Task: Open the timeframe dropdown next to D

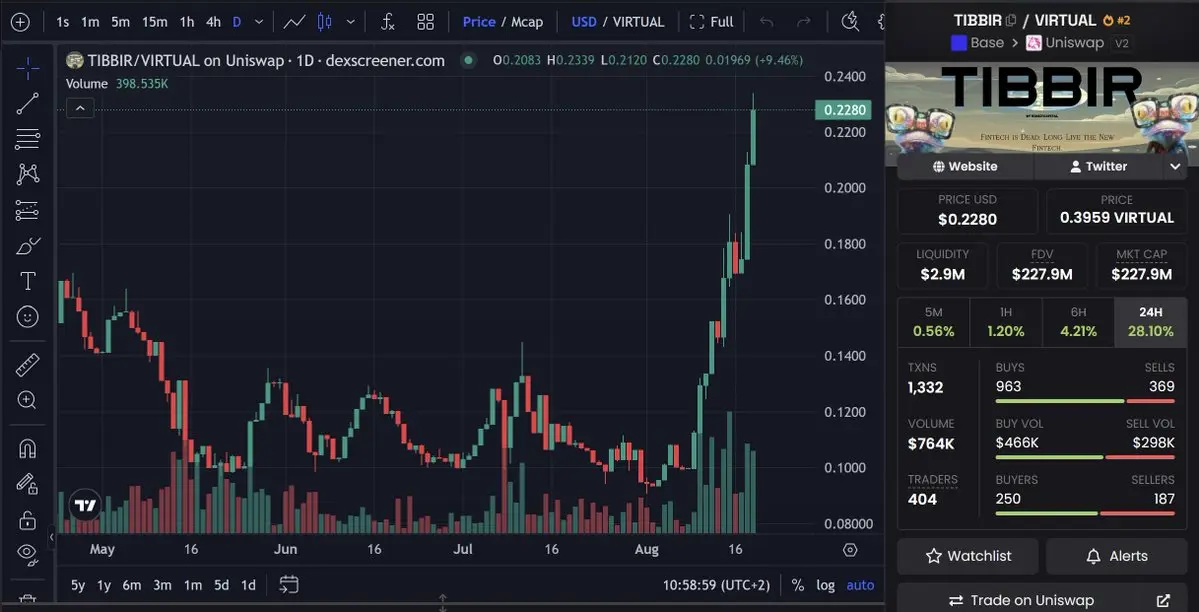Action: pyautogui.click(x=259, y=21)
